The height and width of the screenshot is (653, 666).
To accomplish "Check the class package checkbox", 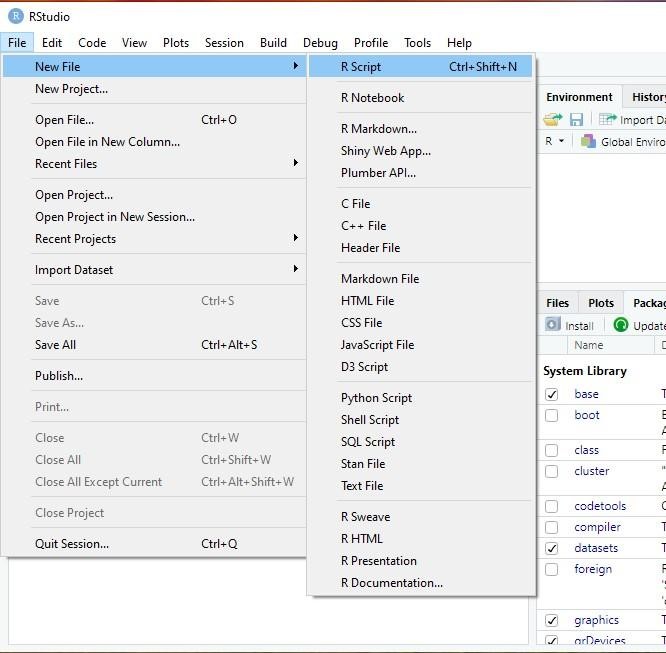I will [551, 450].
